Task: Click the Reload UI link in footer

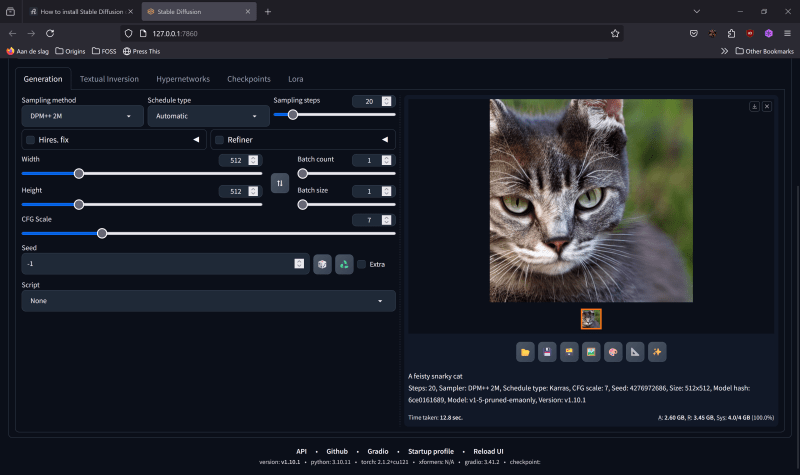Action: [487, 451]
